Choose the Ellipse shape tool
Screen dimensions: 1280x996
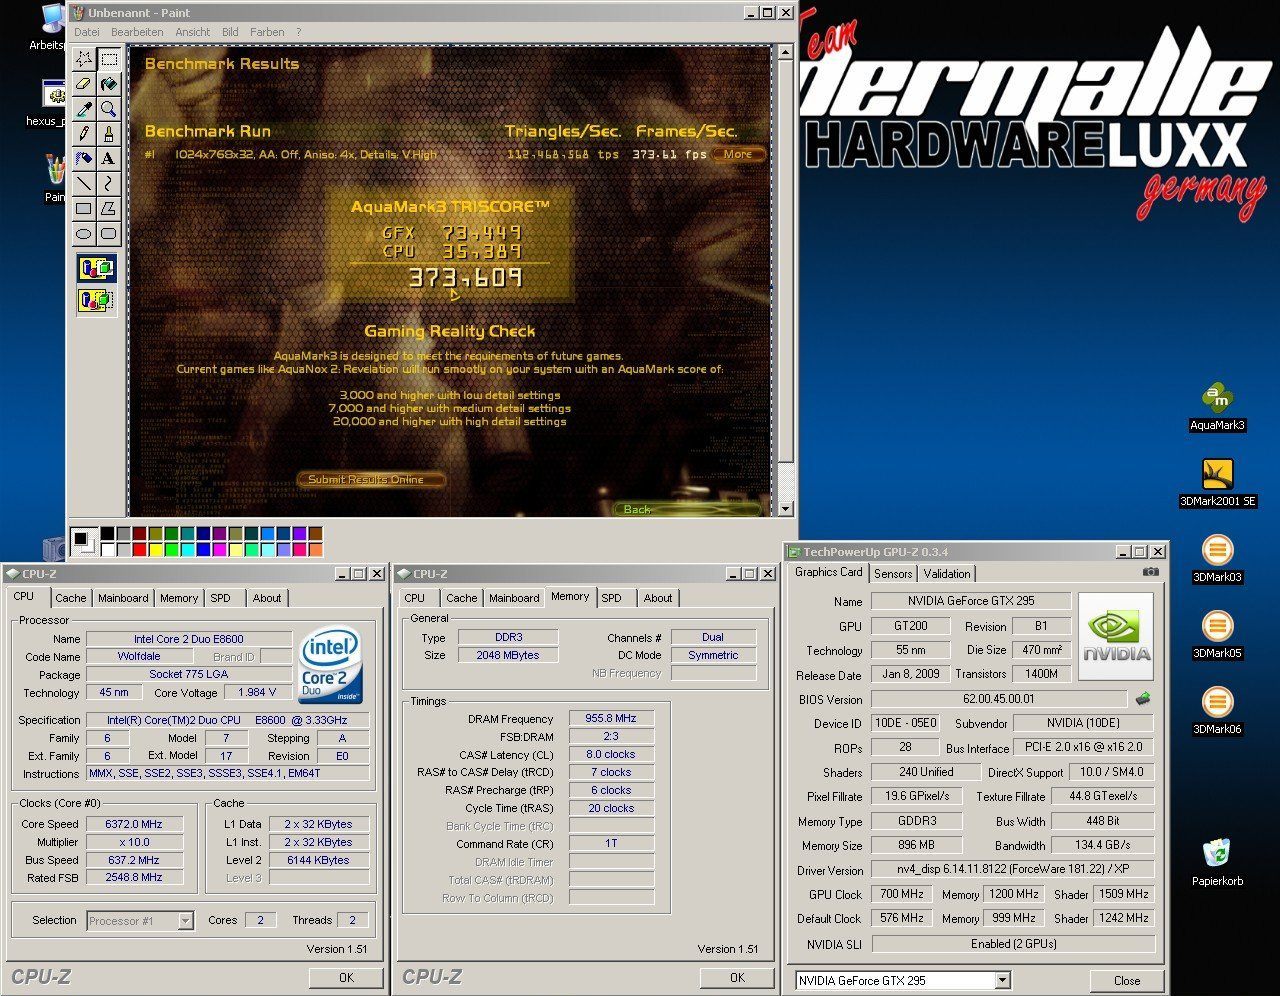[x=84, y=234]
